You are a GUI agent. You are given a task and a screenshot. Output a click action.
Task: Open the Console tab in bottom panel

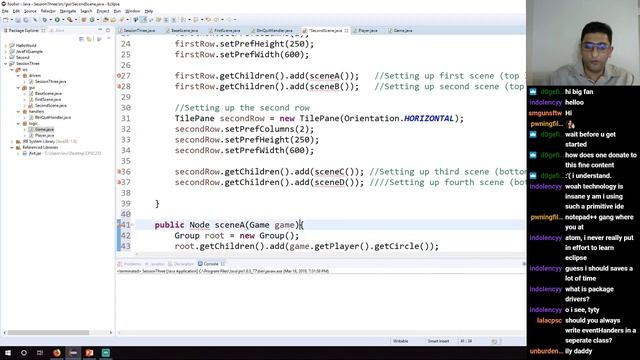point(211,264)
